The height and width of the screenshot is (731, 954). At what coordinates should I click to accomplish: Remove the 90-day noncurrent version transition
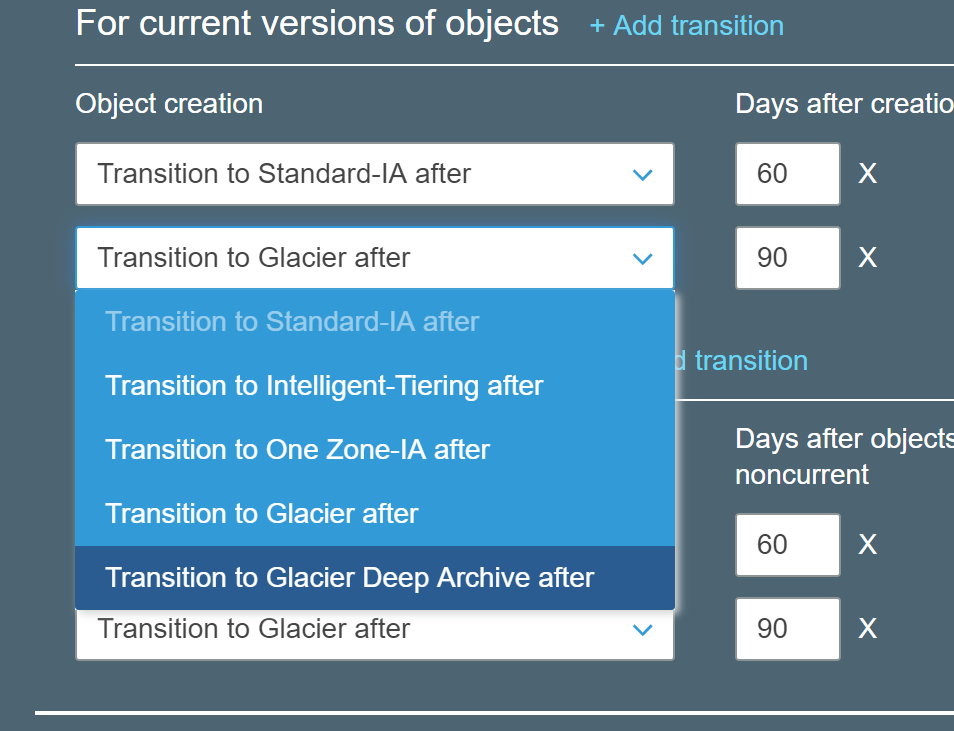pos(866,628)
